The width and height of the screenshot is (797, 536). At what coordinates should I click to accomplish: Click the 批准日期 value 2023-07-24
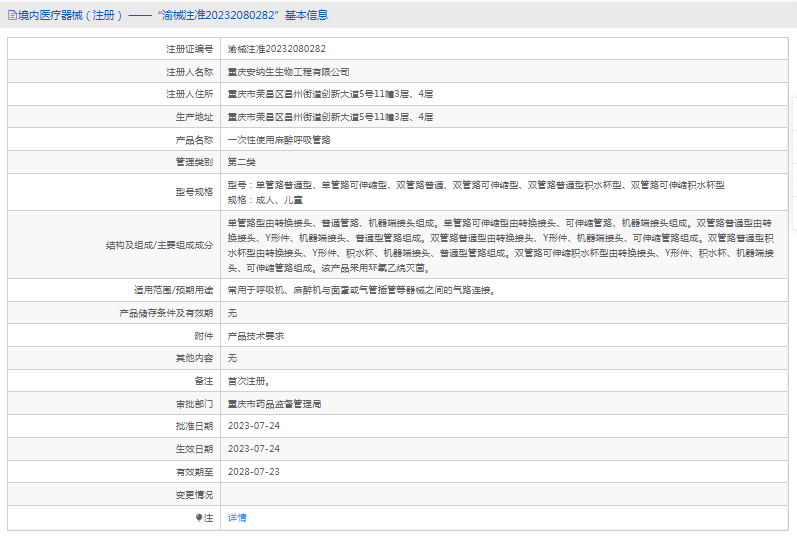[254, 426]
